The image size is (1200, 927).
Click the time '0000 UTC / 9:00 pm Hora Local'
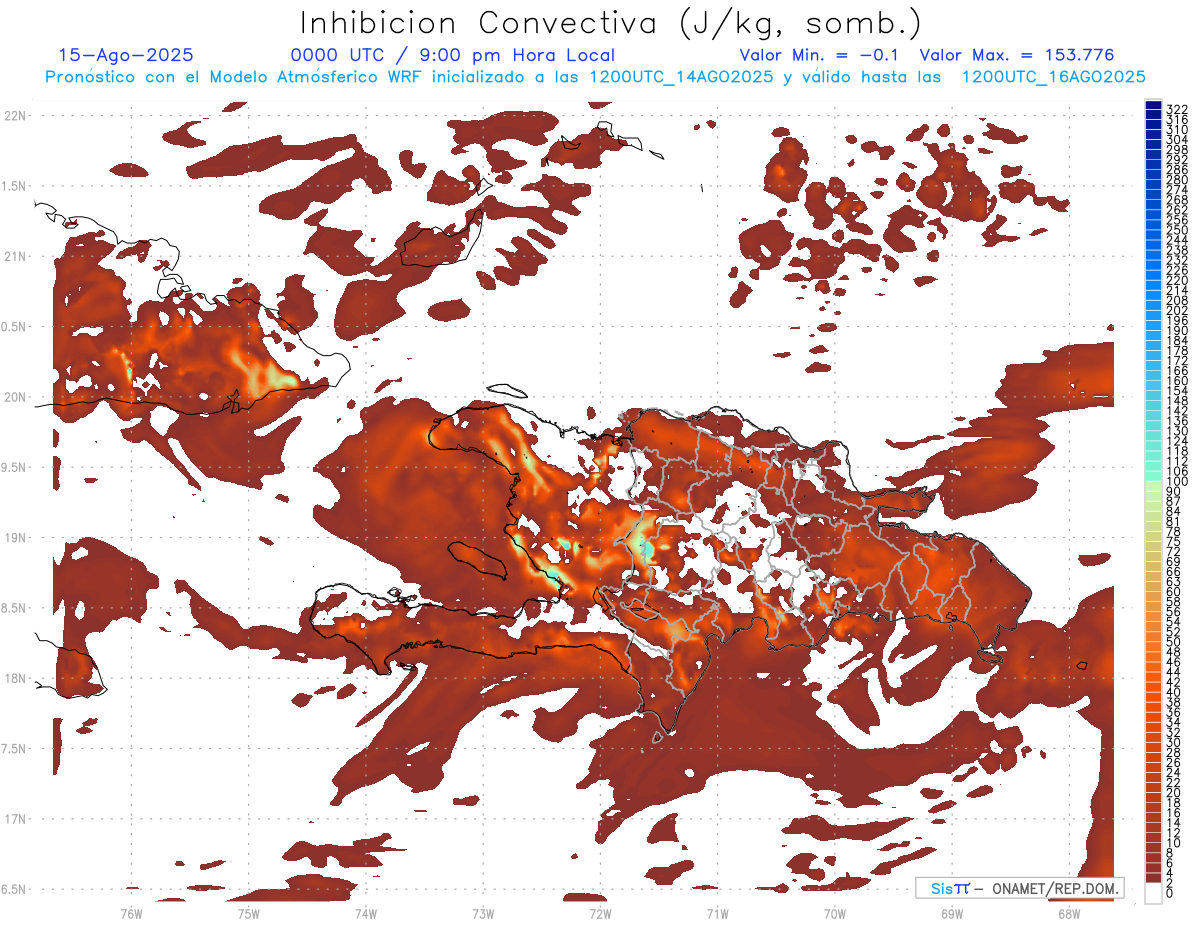tap(452, 55)
